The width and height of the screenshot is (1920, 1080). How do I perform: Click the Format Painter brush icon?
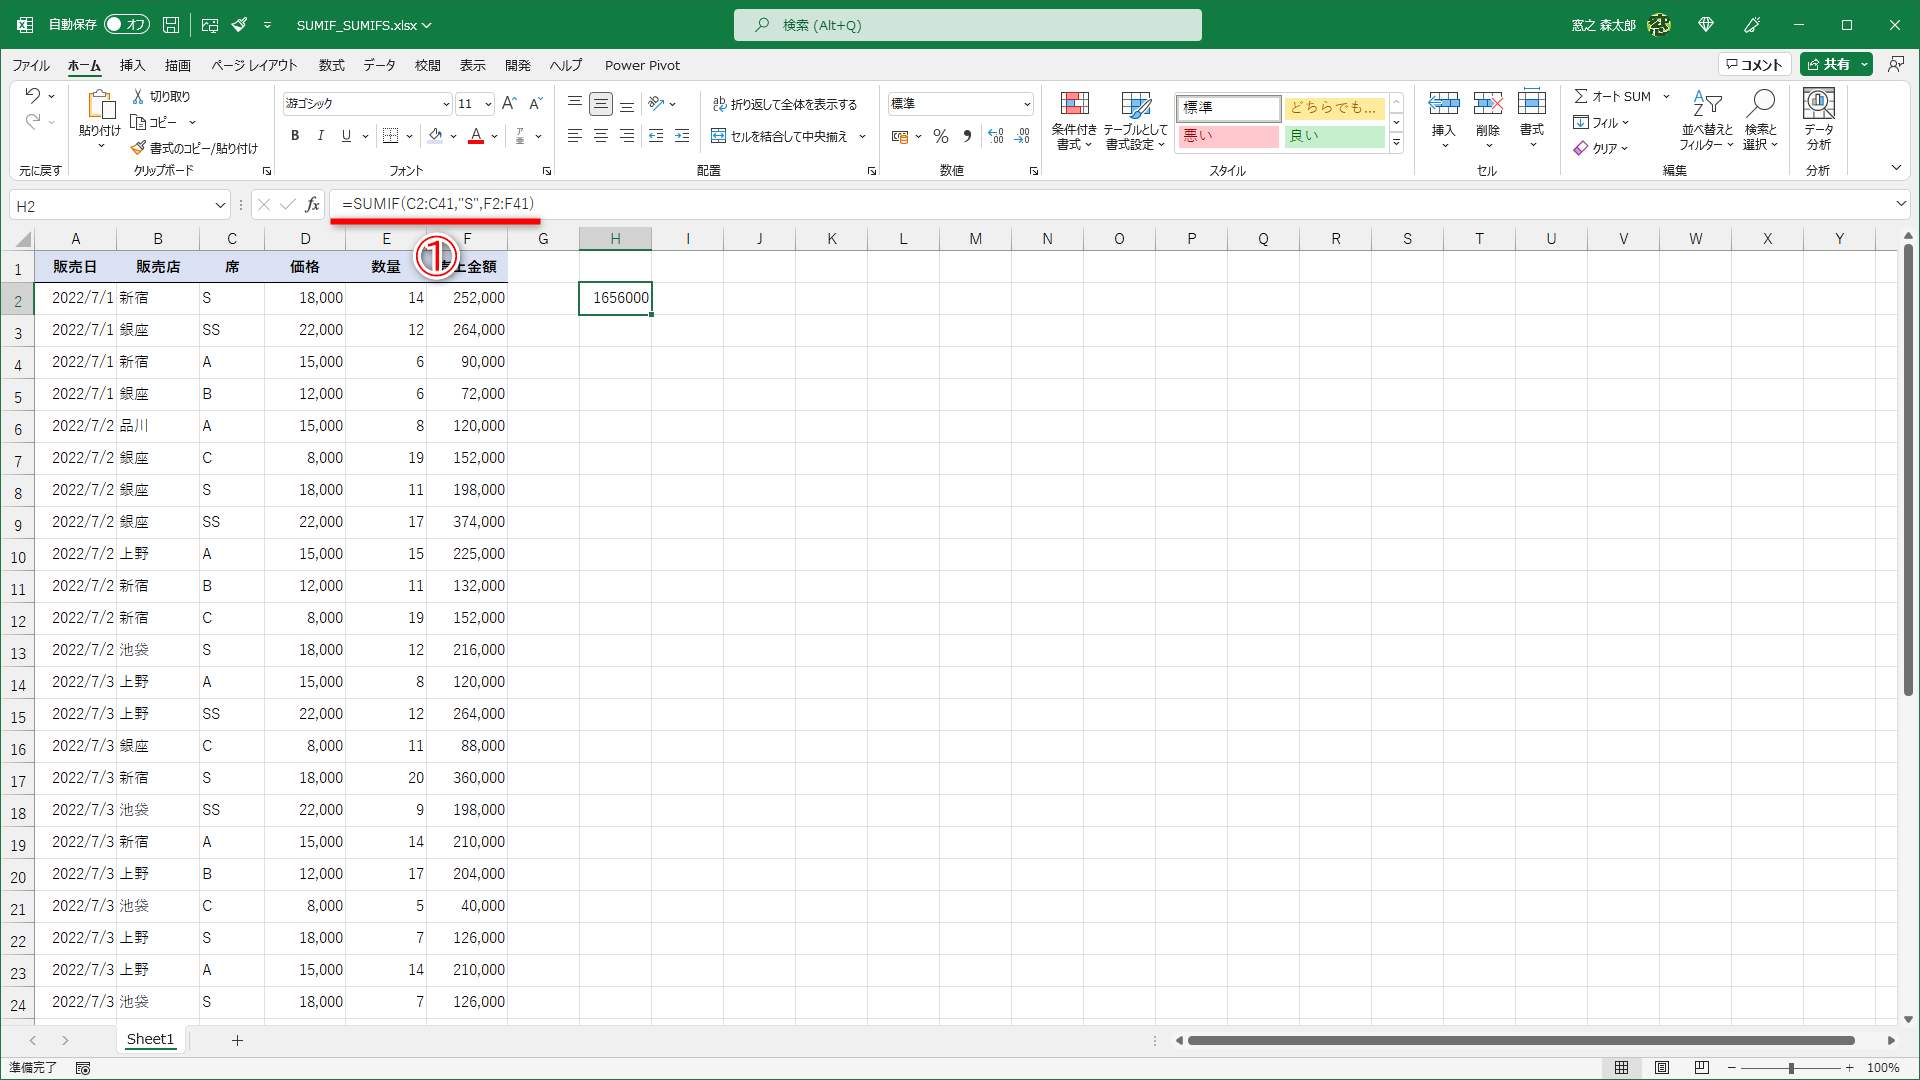138,148
